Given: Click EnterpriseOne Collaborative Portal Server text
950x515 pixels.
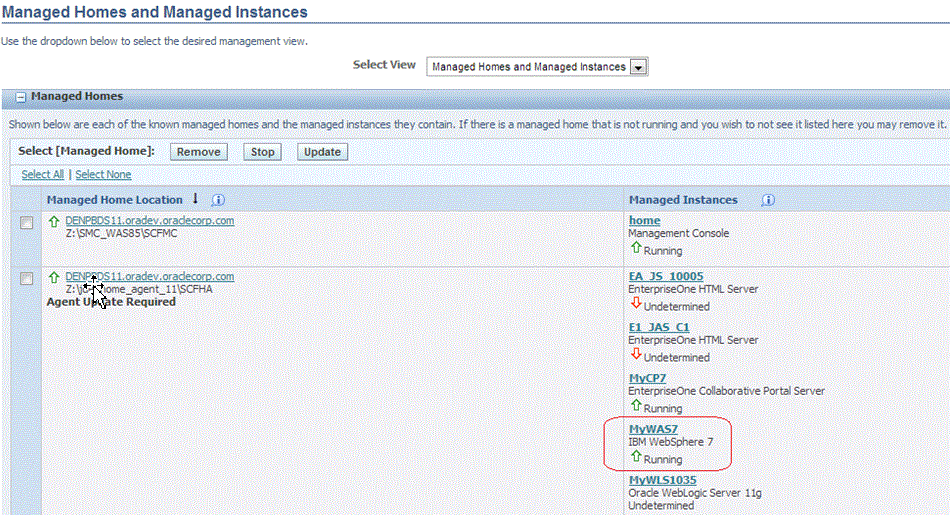Looking at the screenshot, I should click(726, 391).
